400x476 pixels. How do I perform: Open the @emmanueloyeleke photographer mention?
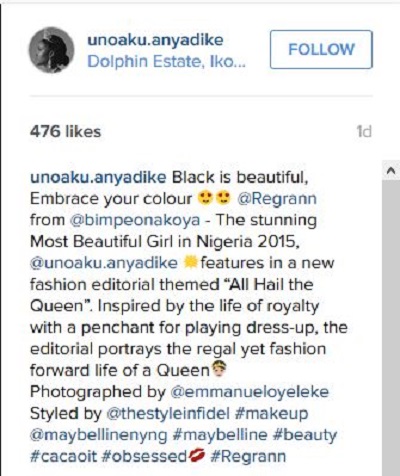[249, 392]
